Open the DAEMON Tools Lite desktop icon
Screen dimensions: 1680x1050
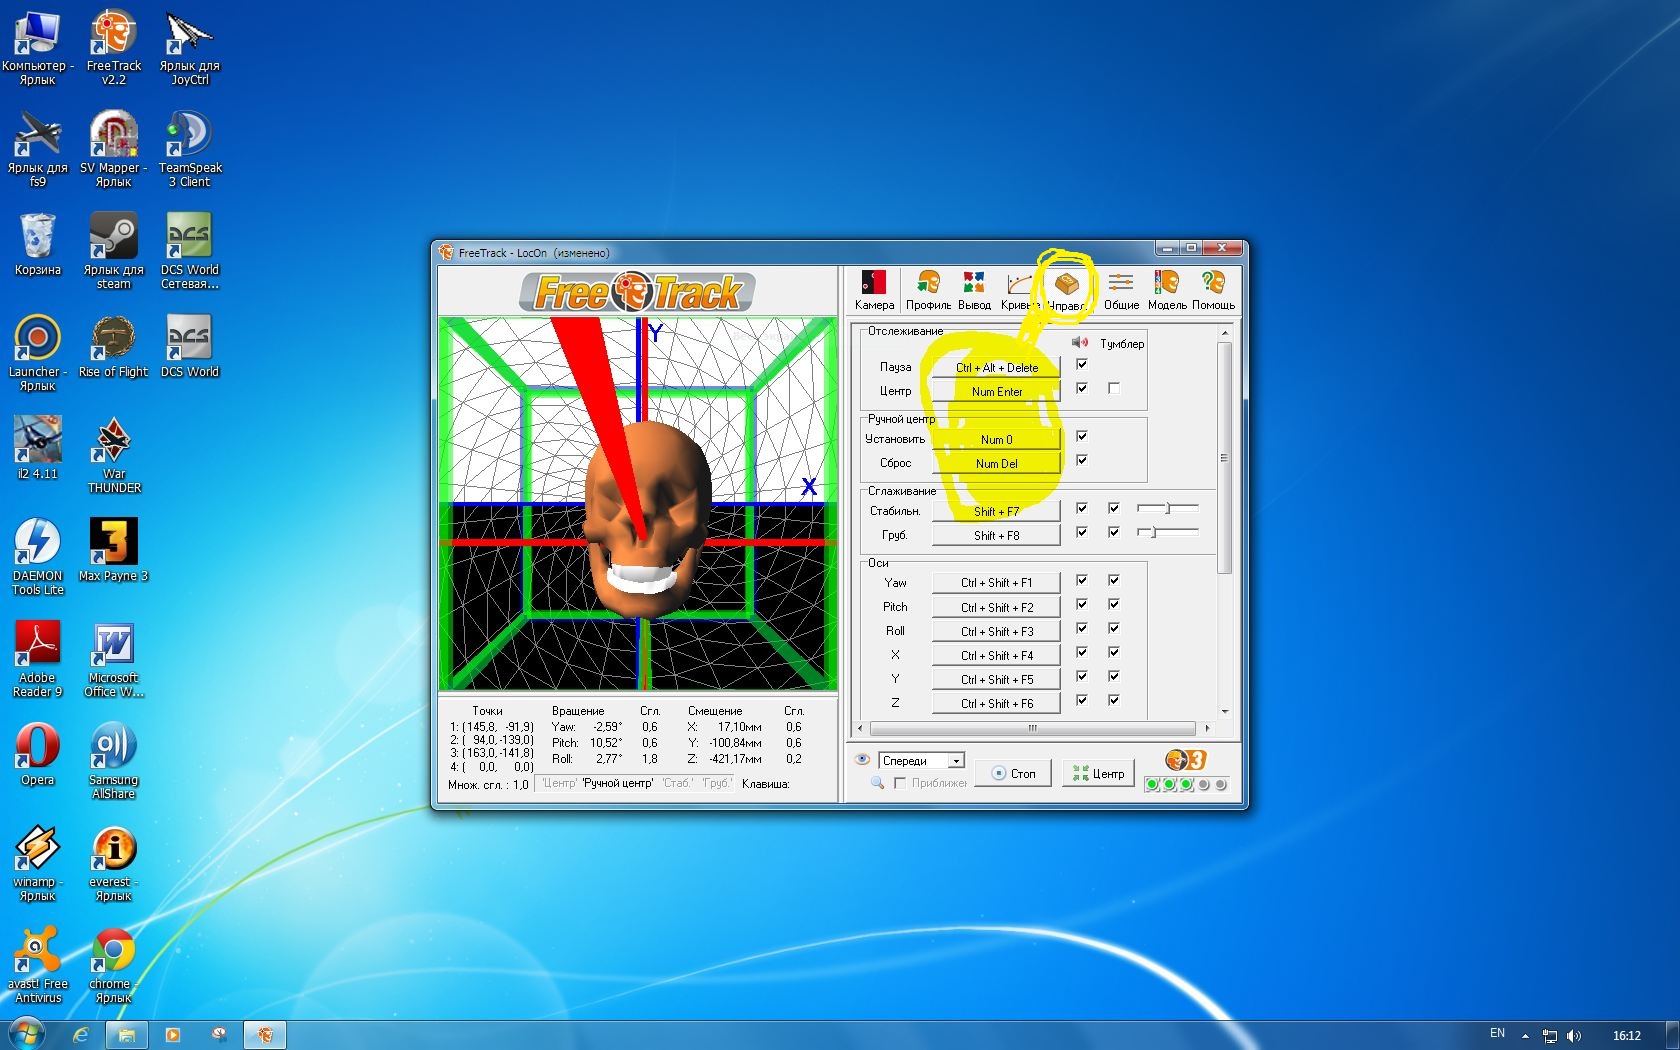tap(38, 558)
